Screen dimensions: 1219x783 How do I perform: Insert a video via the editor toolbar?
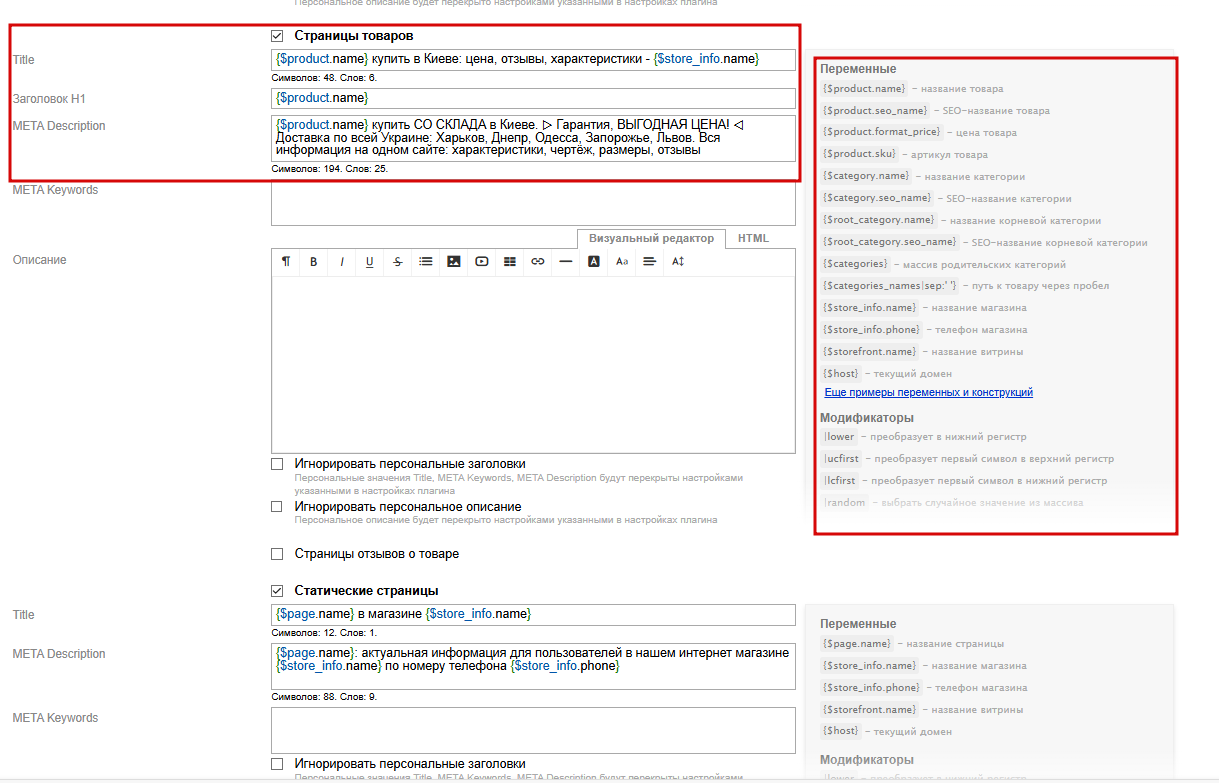click(482, 261)
